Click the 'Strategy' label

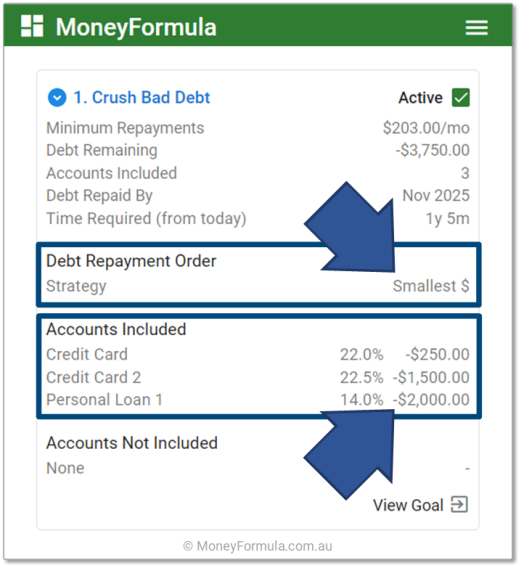[76, 286]
